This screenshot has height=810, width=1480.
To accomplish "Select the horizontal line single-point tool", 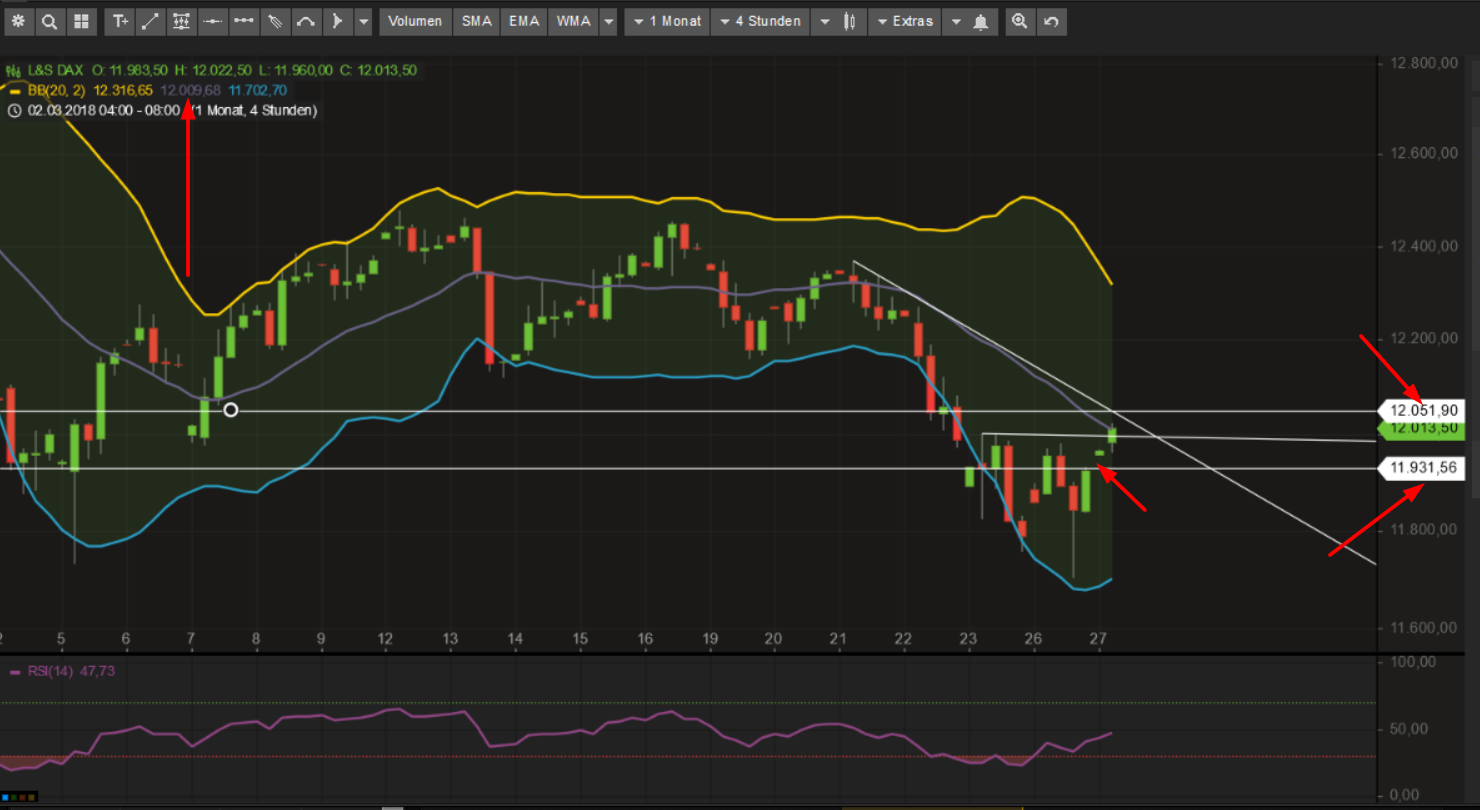I will click(x=212, y=21).
